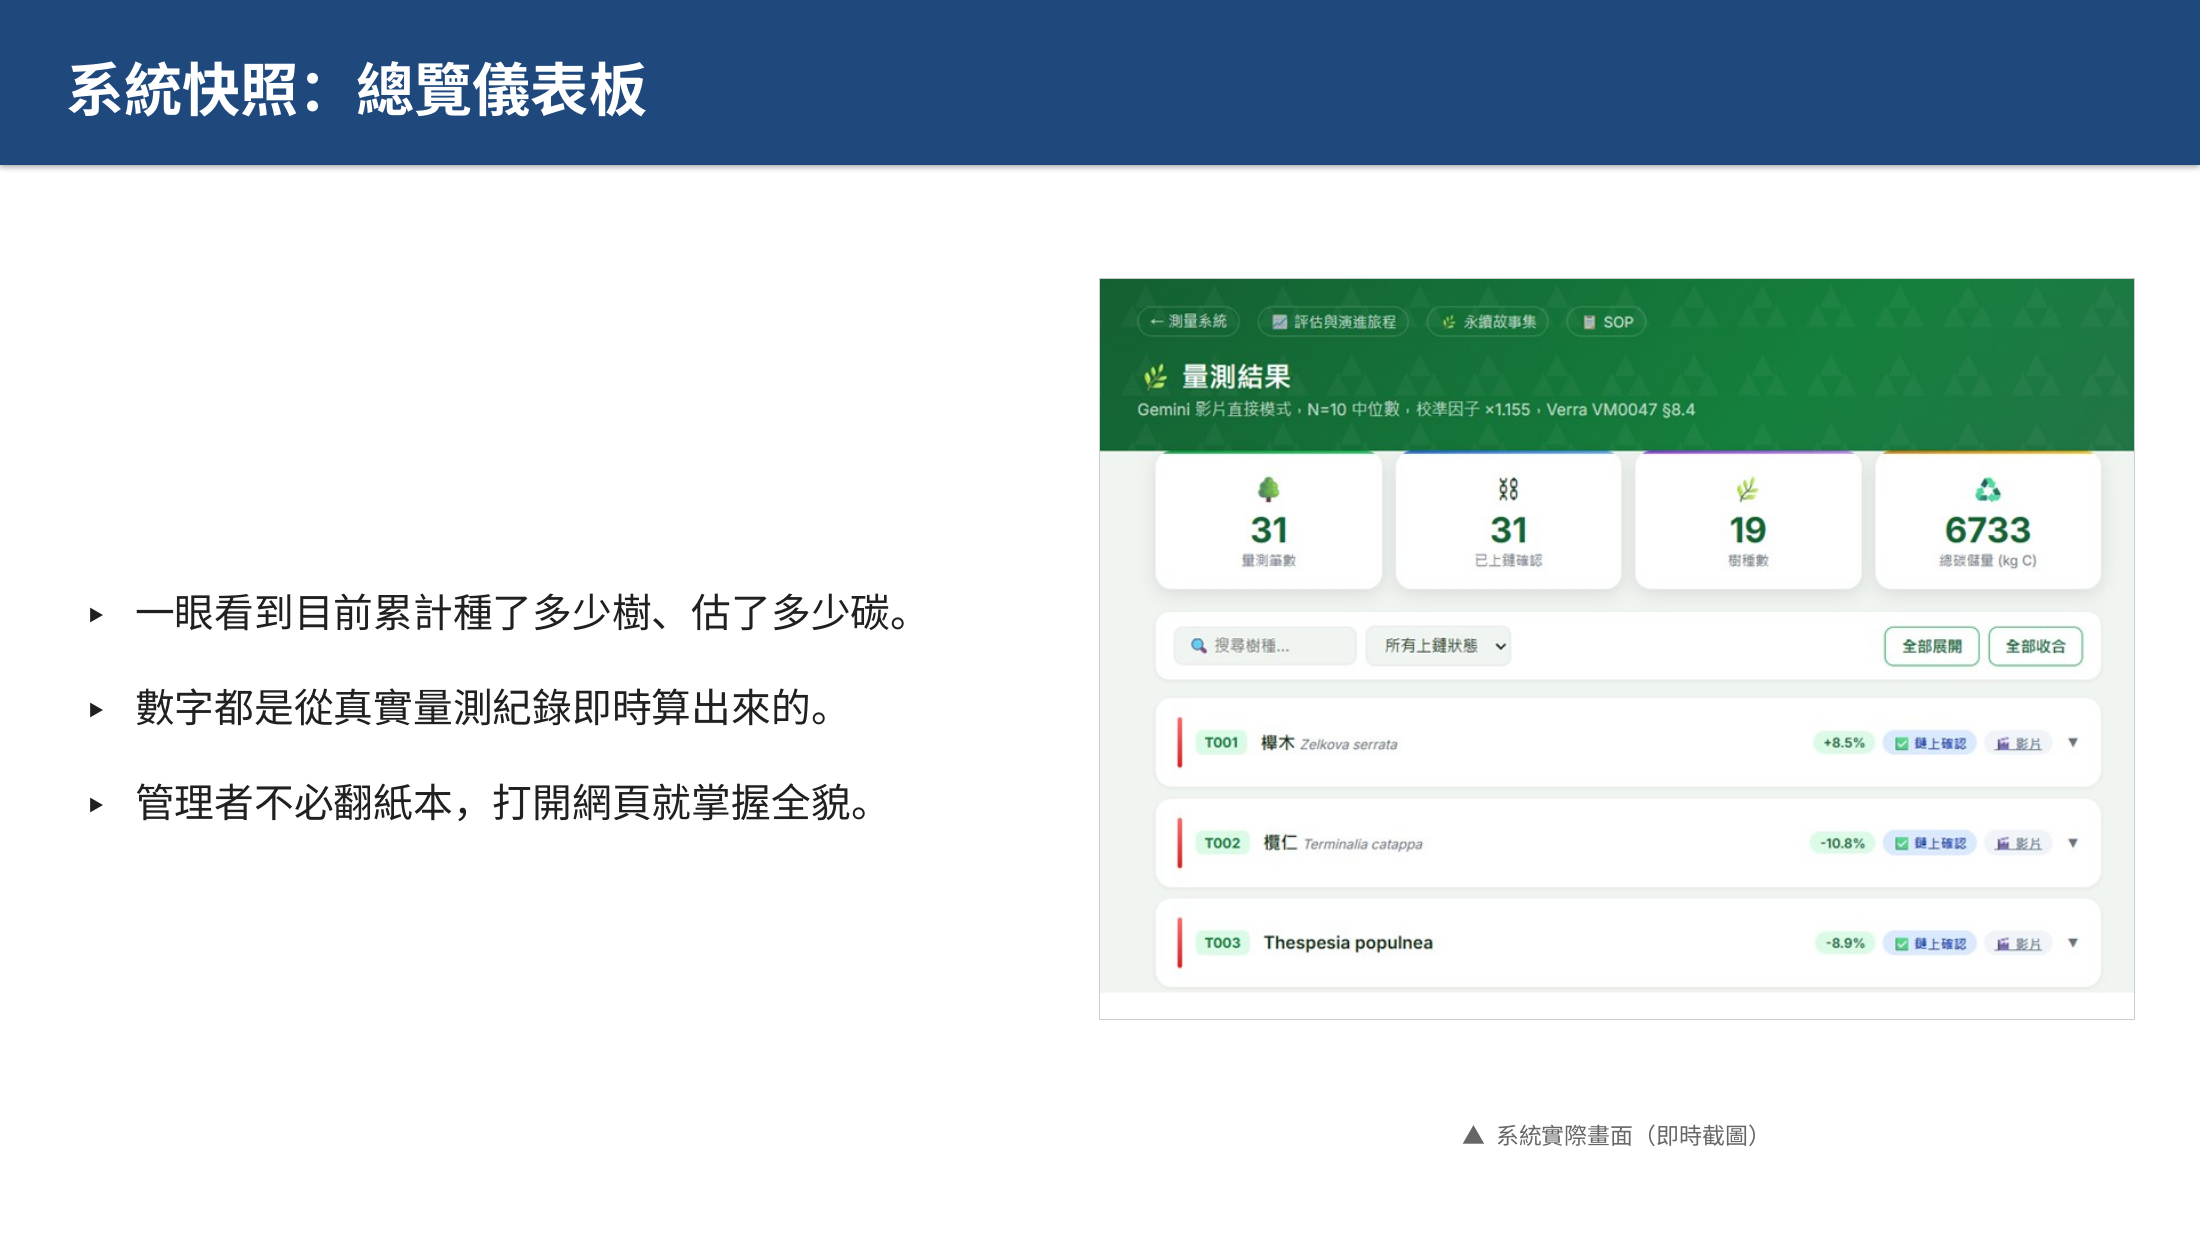The width and height of the screenshot is (2200, 1238).
Task: Click 鏈上確認 checkbox badge in T003 row
Action: (1930, 943)
